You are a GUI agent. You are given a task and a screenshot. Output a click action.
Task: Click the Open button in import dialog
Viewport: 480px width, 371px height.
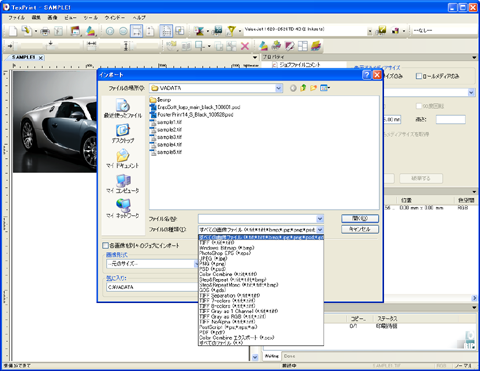click(360, 219)
